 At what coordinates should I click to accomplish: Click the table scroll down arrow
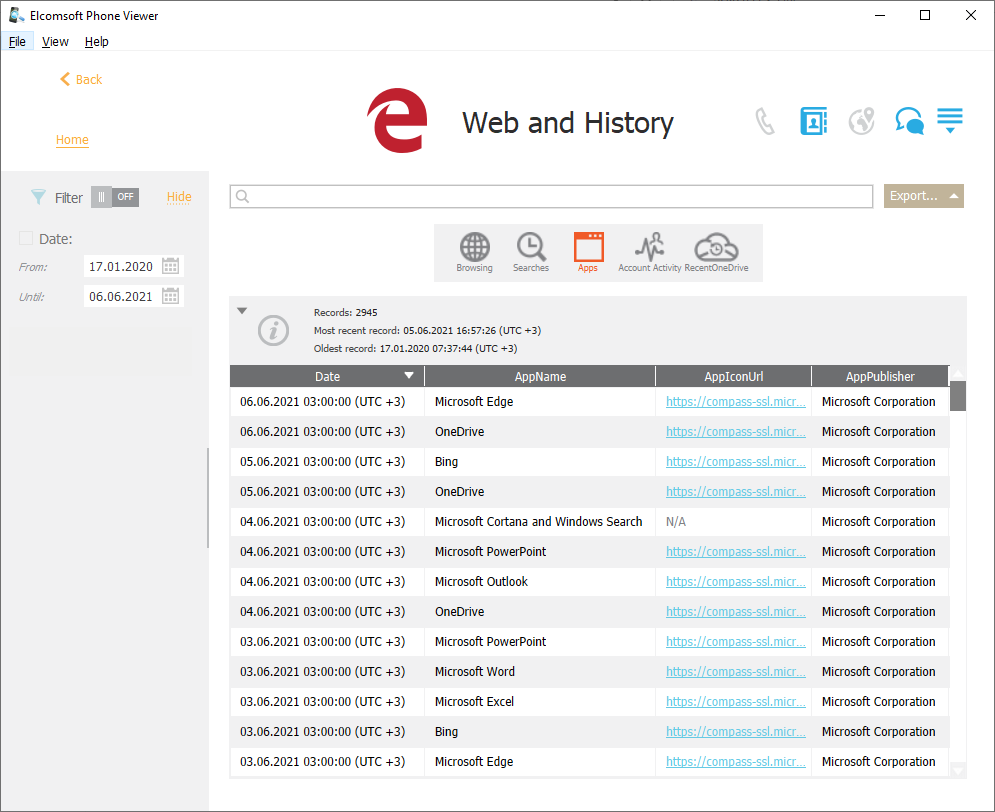point(958,771)
